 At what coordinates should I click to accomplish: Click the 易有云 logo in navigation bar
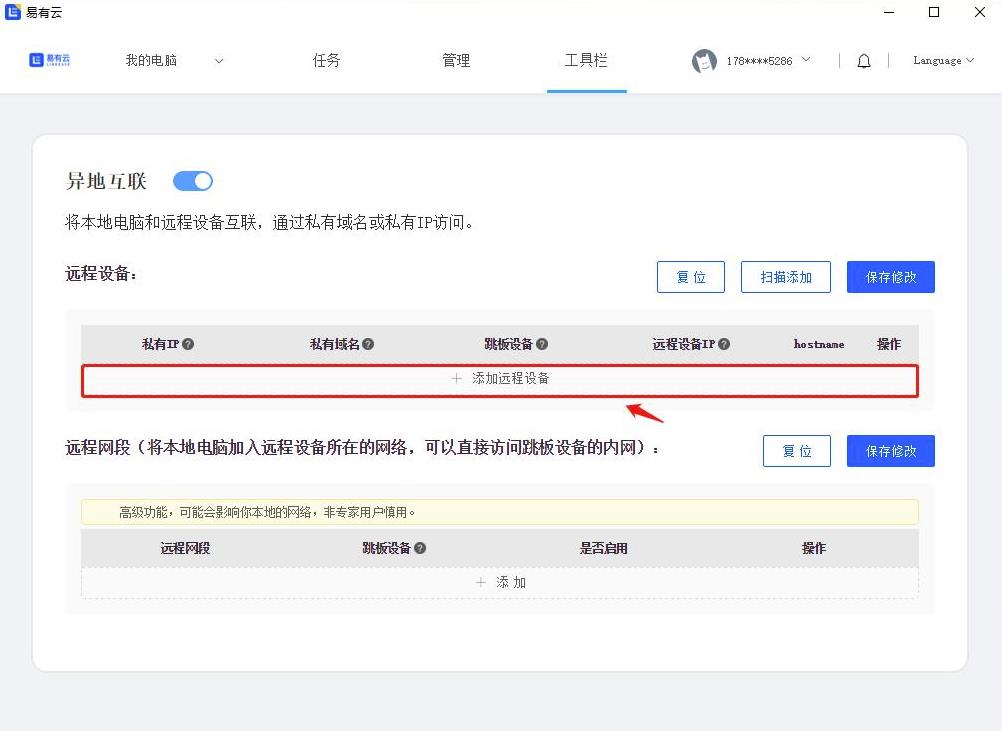point(49,60)
